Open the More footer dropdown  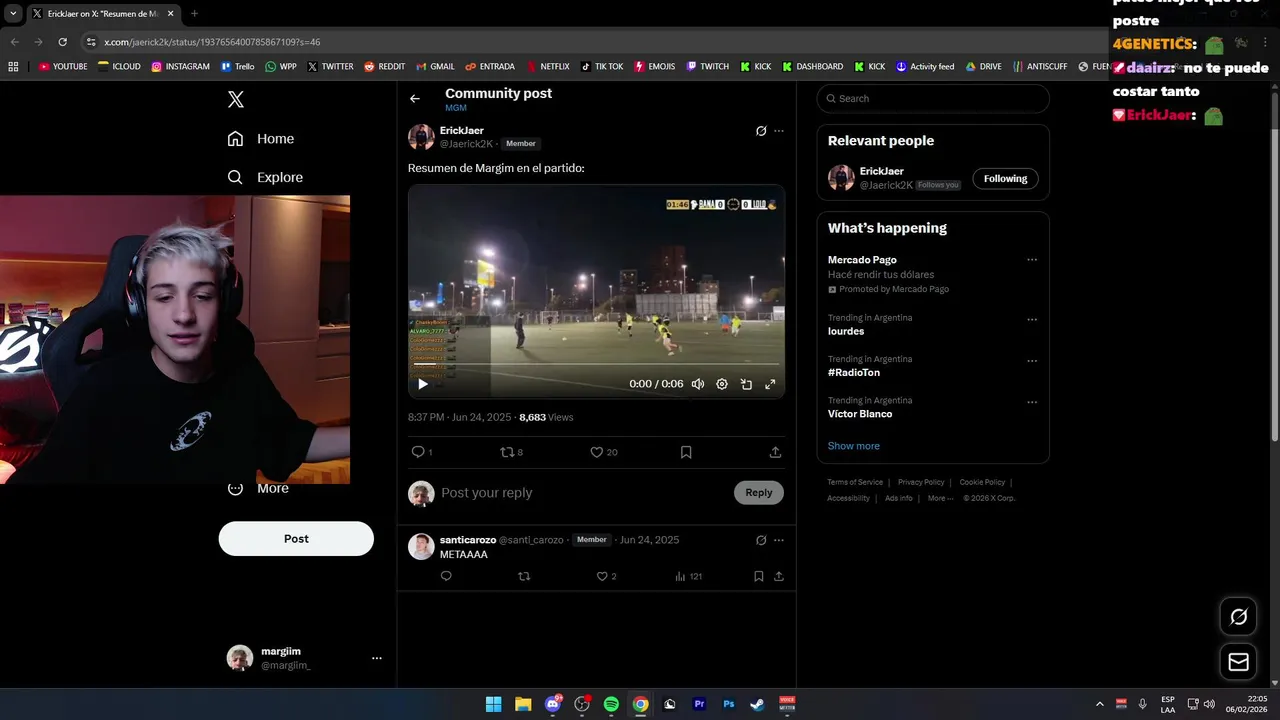click(940, 498)
